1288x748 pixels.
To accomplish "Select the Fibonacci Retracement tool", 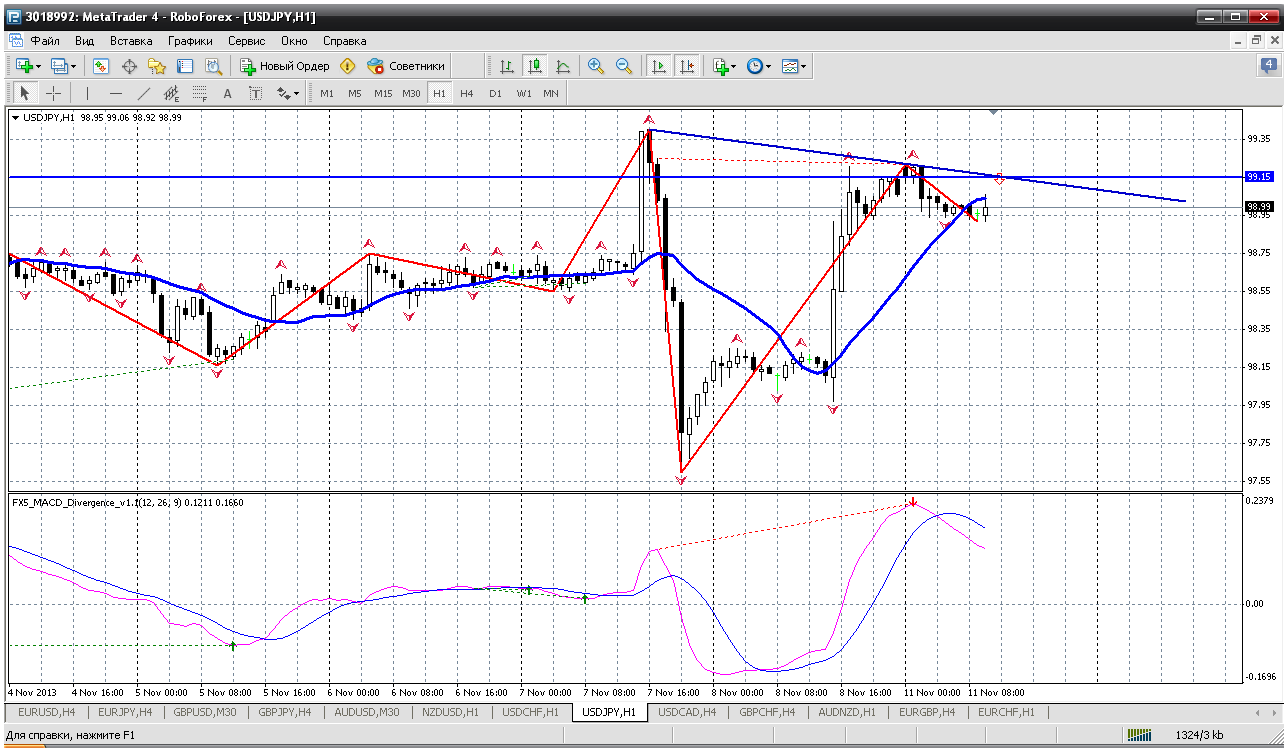I will 199,93.
